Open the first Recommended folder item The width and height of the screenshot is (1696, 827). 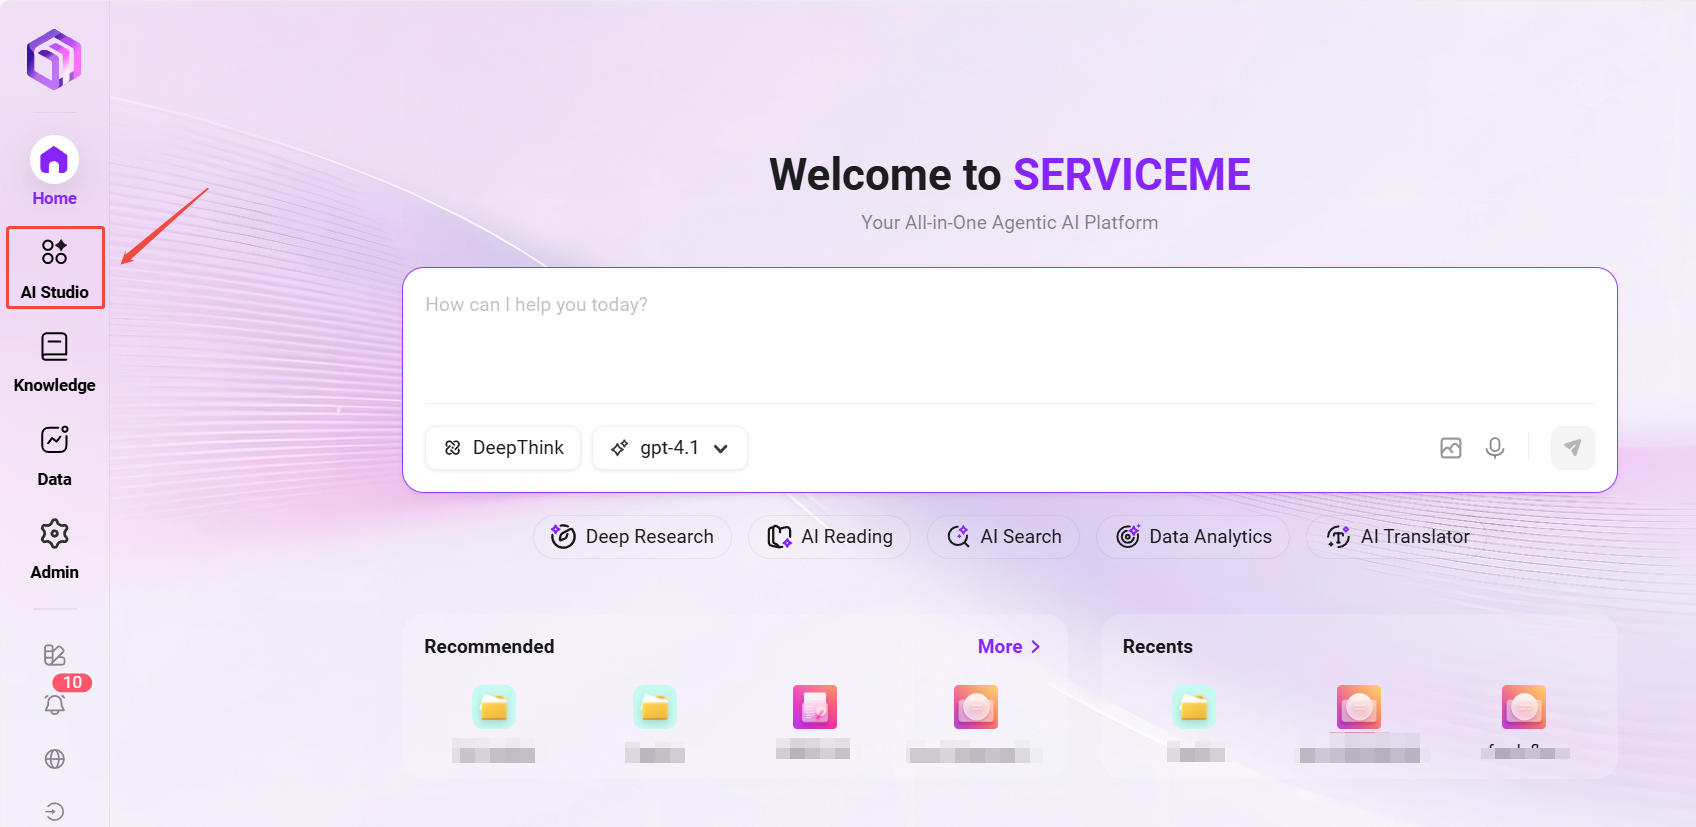(x=494, y=708)
